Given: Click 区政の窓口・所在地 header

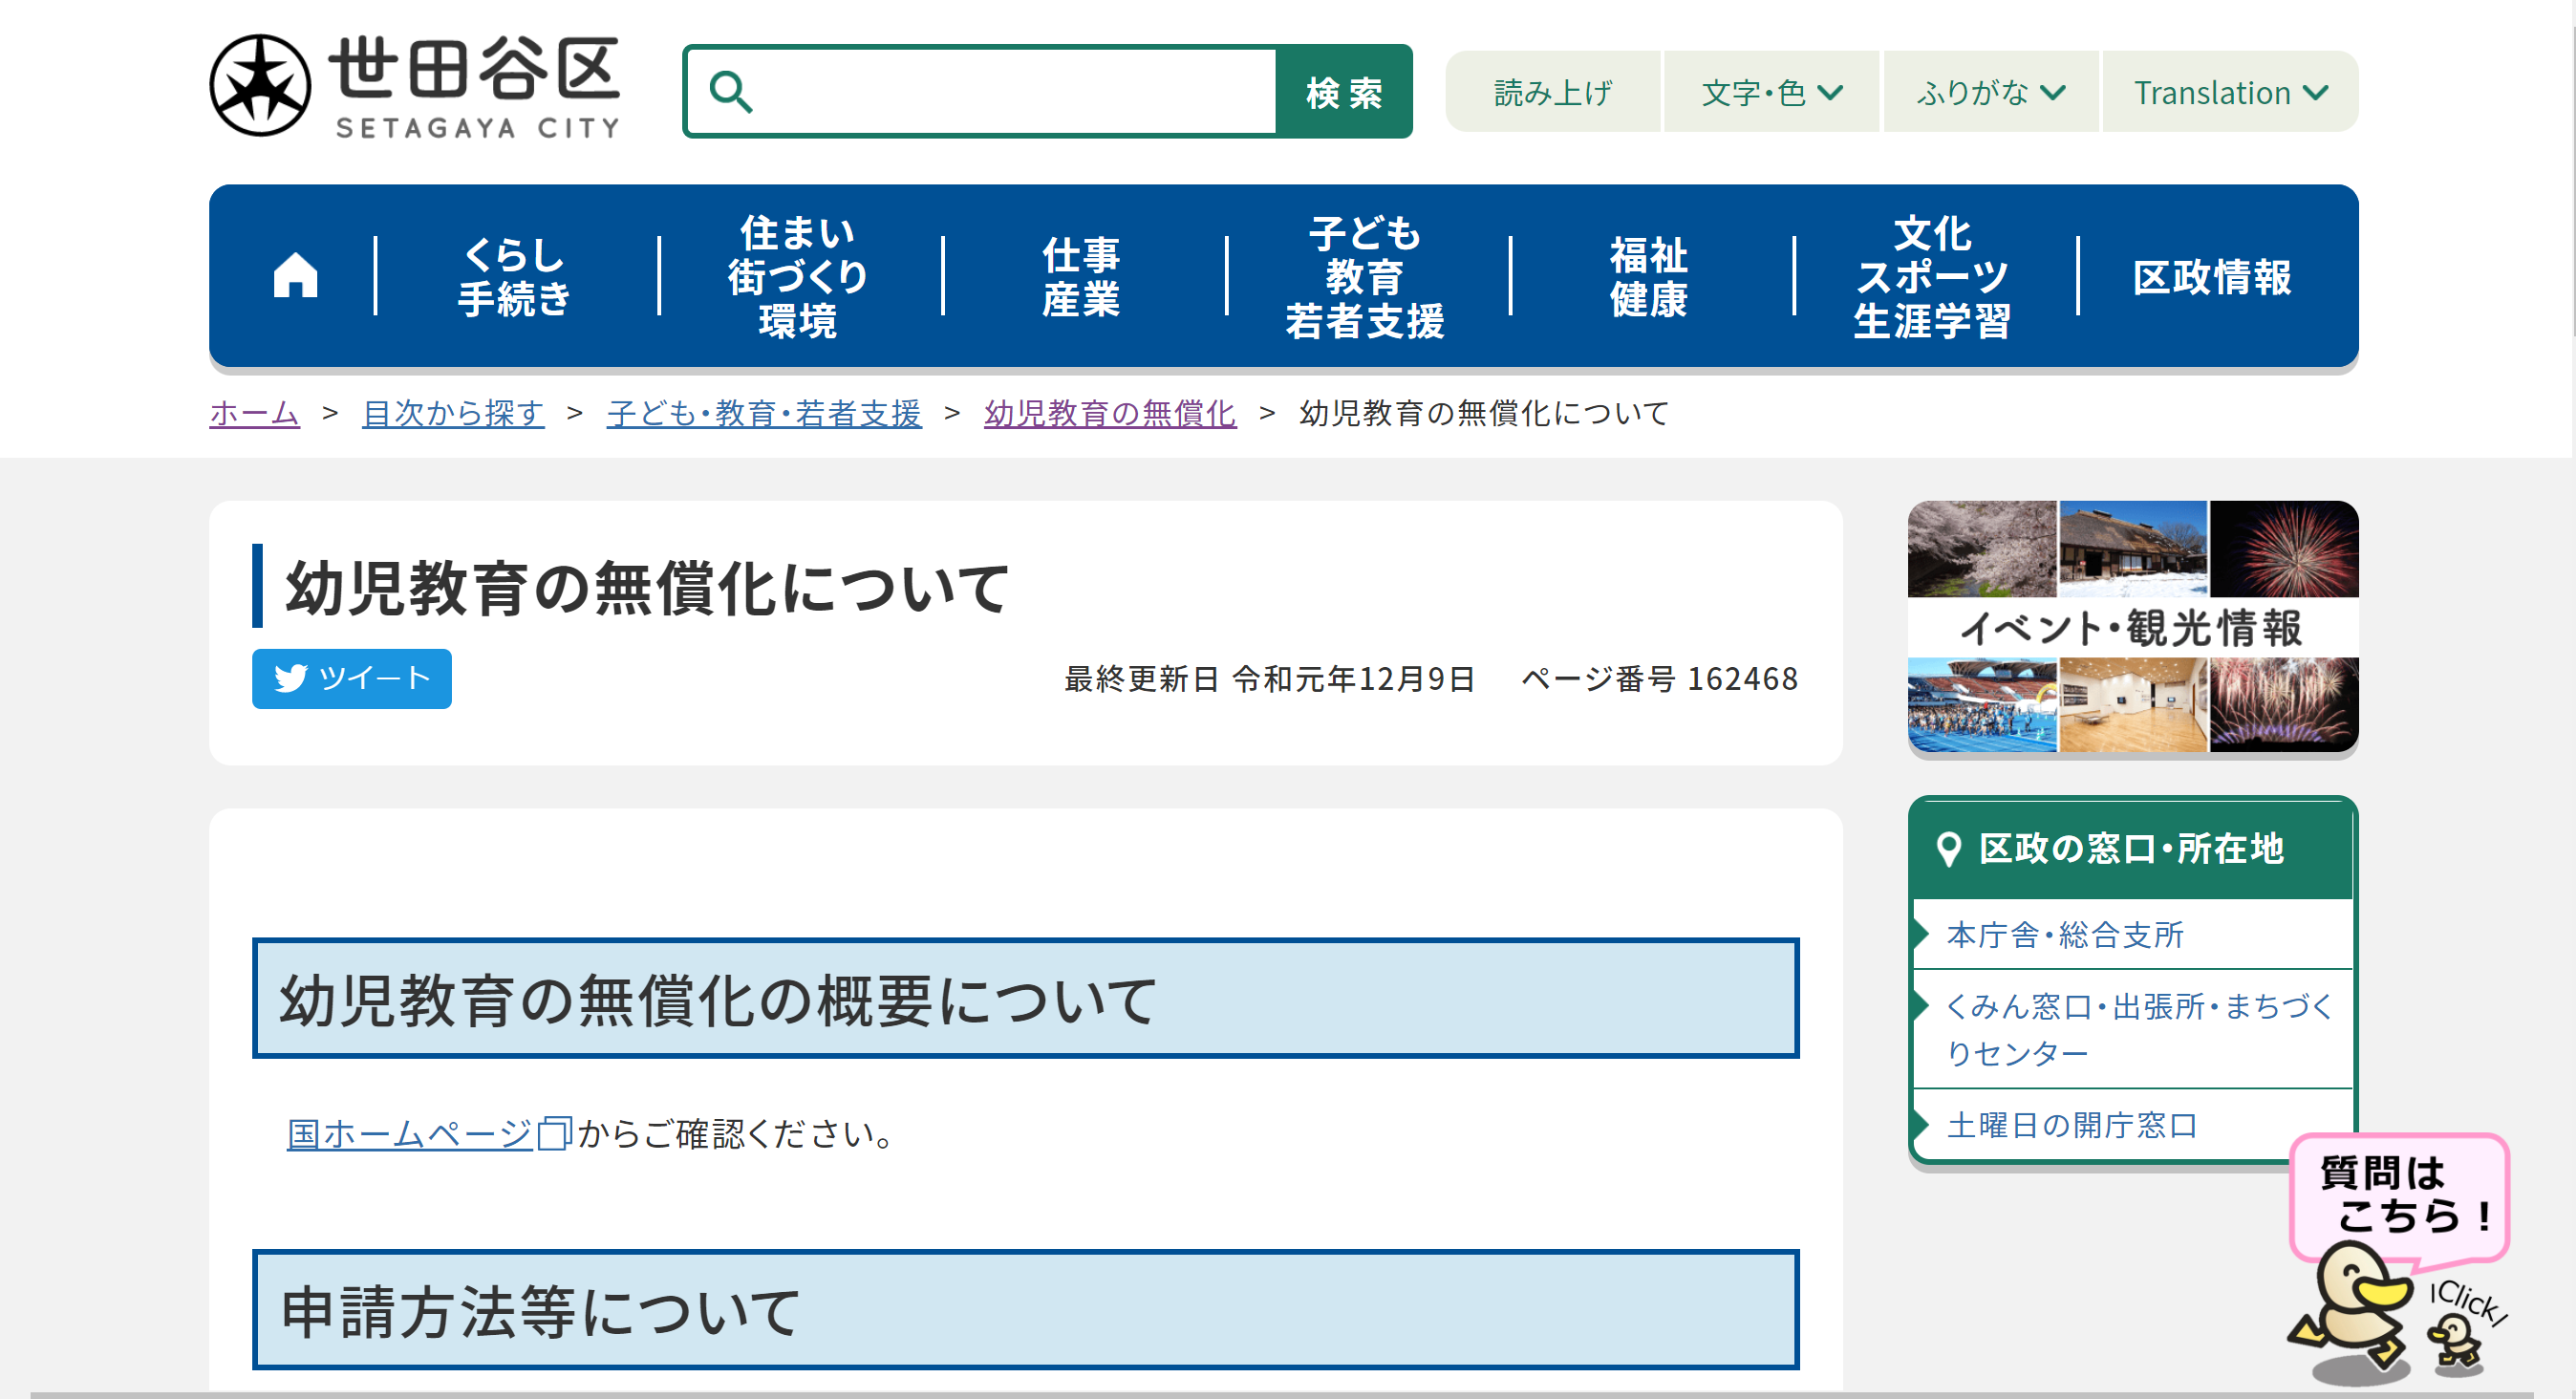Looking at the screenshot, I should click(2131, 848).
